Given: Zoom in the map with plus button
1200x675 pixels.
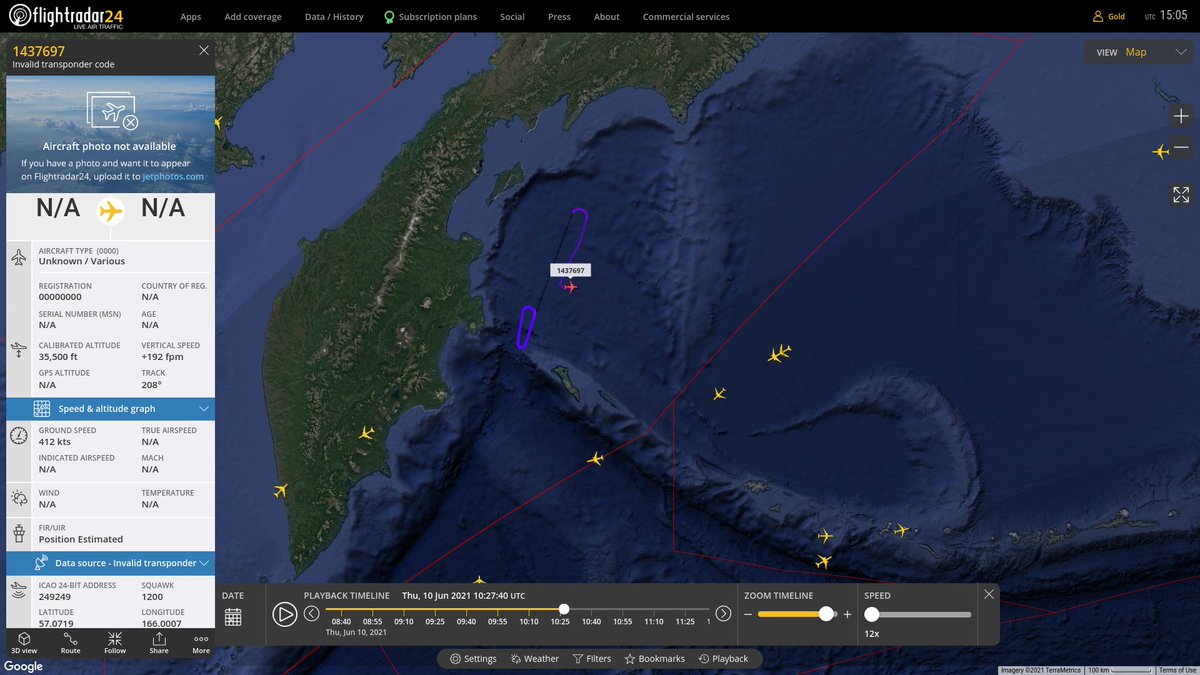Looking at the screenshot, I should 1181,116.
